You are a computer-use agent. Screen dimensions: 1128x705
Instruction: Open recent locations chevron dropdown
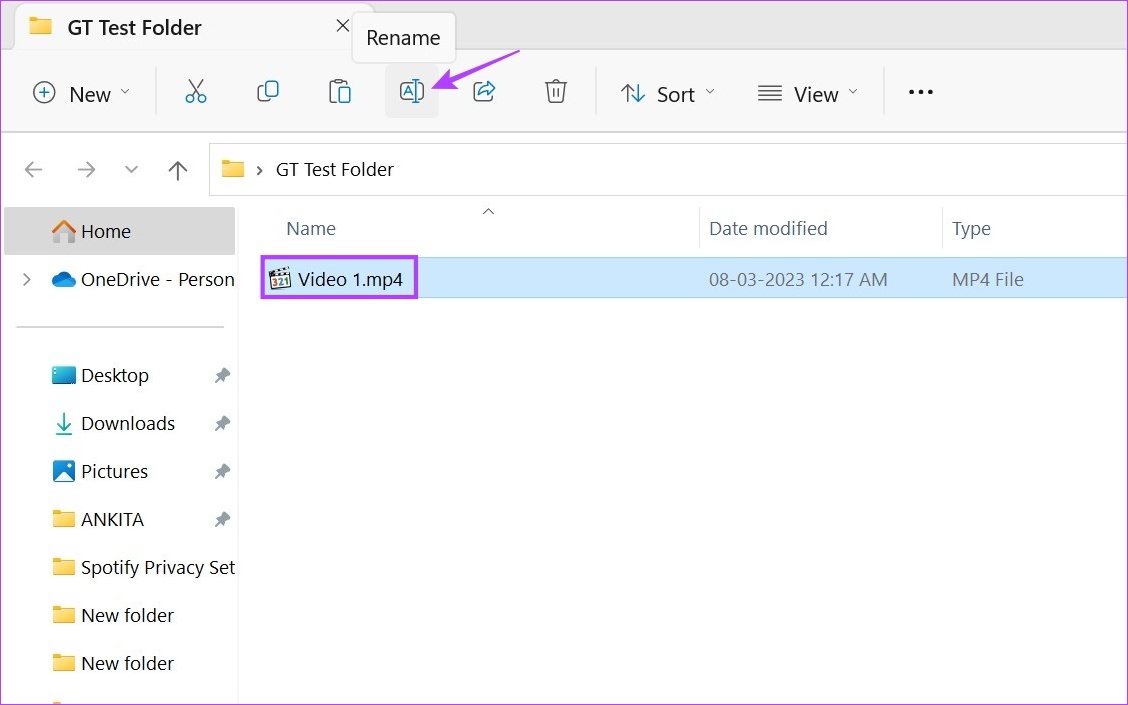pos(131,170)
